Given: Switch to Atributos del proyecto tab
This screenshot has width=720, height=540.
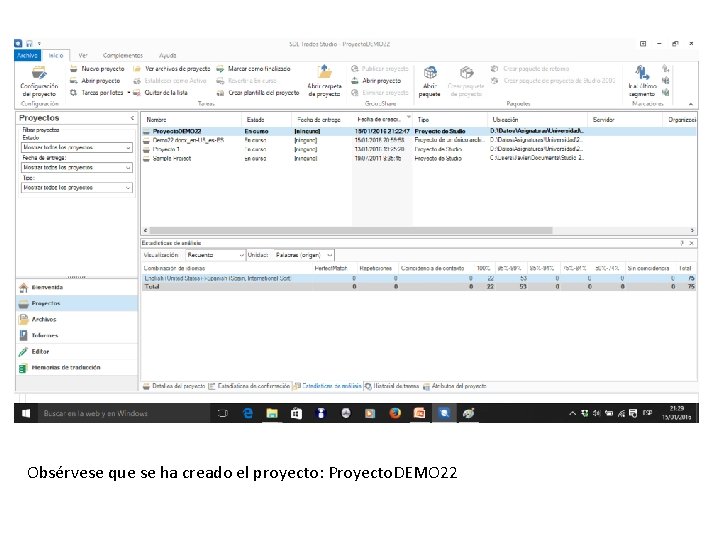Looking at the screenshot, I should click(x=455, y=386).
